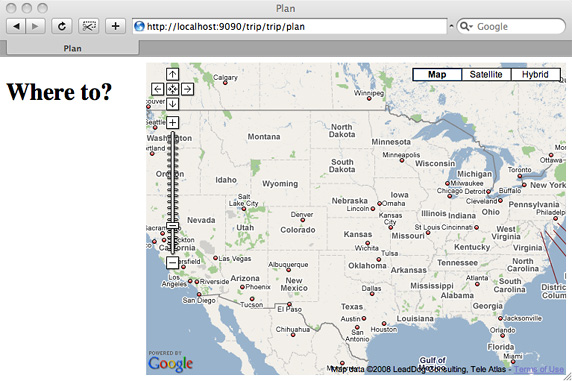Click the Orlando city marker
The width and height of the screenshot is (572, 381).
pyautogui.click(x=503, y=335)
